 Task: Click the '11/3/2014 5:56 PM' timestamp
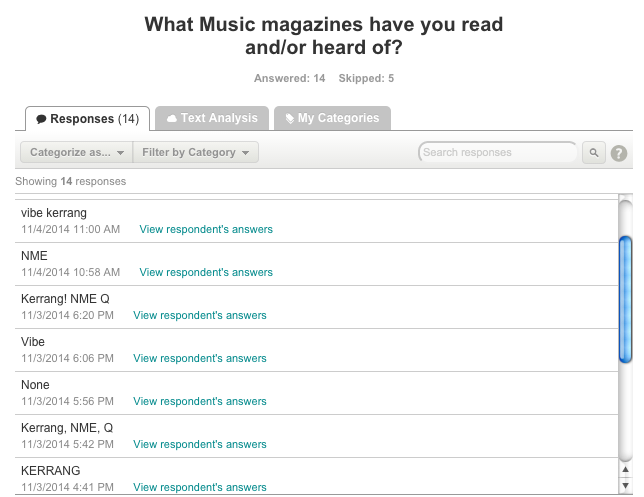coord(67,401)
